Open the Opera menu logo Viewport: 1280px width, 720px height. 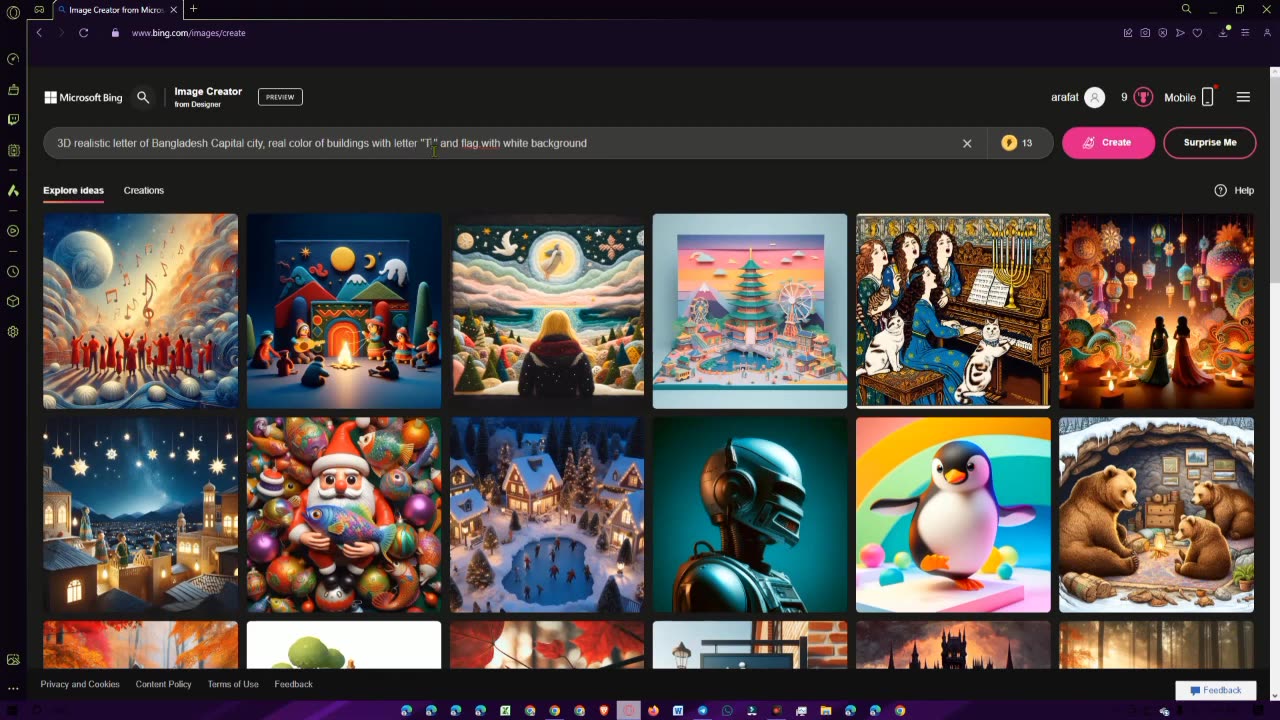pos(13,12)
